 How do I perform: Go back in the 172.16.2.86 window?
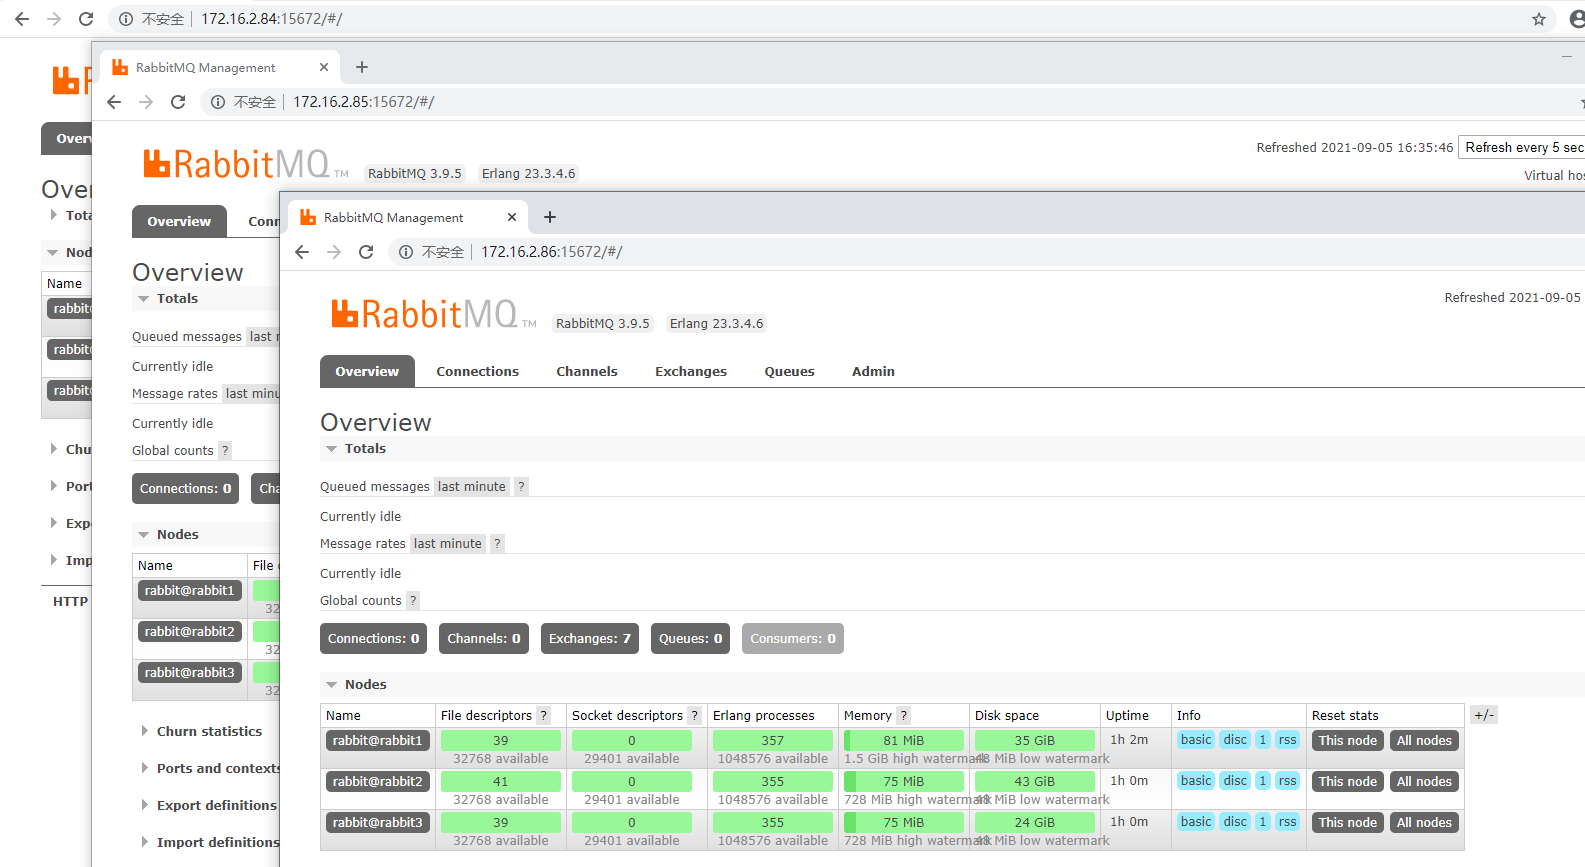coord(302,252)
